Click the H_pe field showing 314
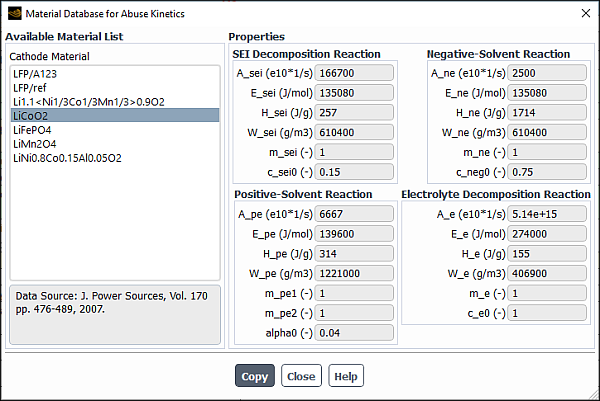Screen dimensions: 600x401 point(354,254)
